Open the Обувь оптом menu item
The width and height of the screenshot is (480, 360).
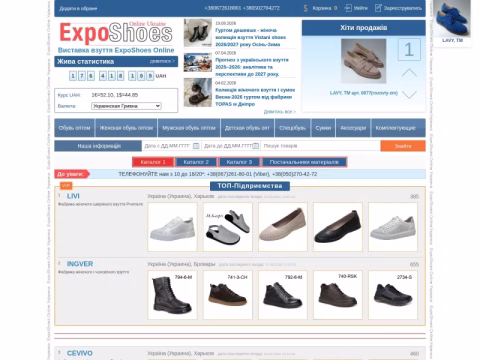(74, 128)
